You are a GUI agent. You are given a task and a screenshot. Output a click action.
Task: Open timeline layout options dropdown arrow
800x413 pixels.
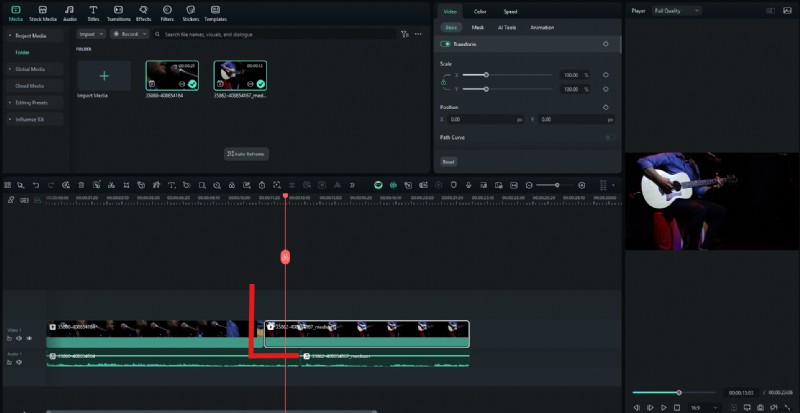613,185
